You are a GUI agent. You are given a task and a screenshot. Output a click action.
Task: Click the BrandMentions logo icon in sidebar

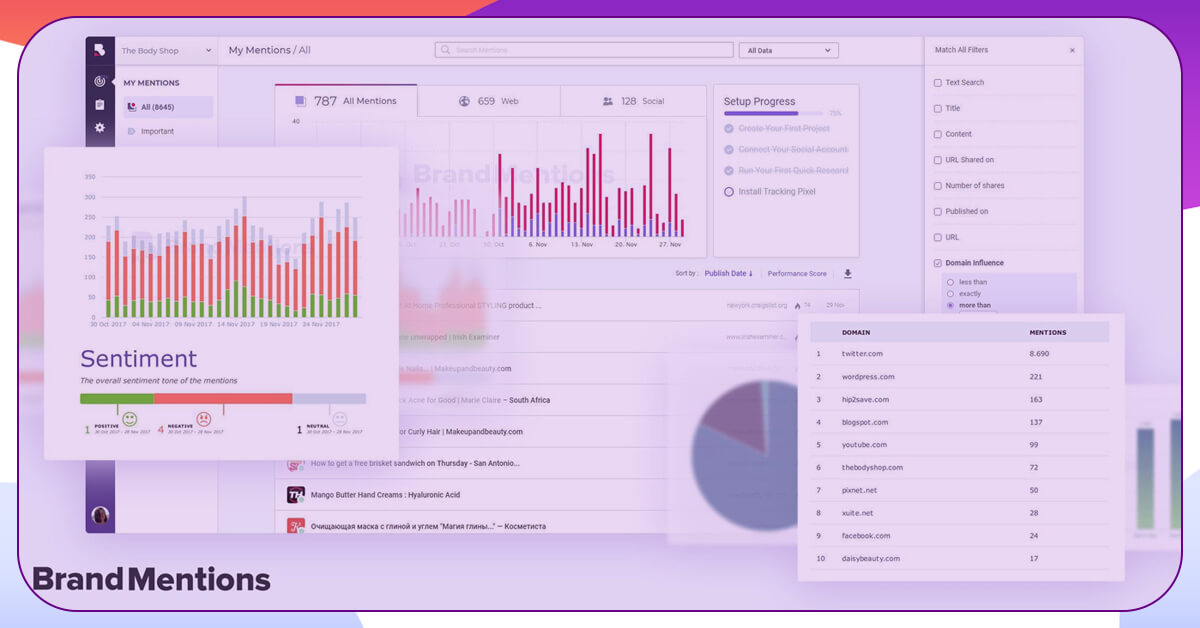tap(100, 50)
